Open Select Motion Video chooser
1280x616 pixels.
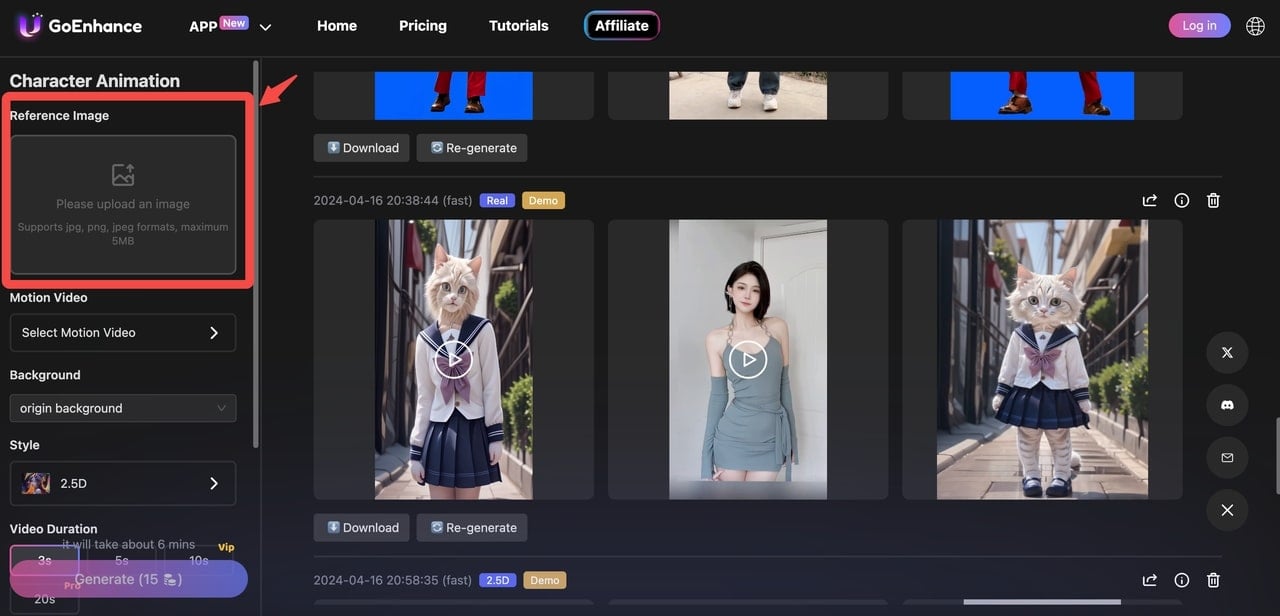click(123, 333)
